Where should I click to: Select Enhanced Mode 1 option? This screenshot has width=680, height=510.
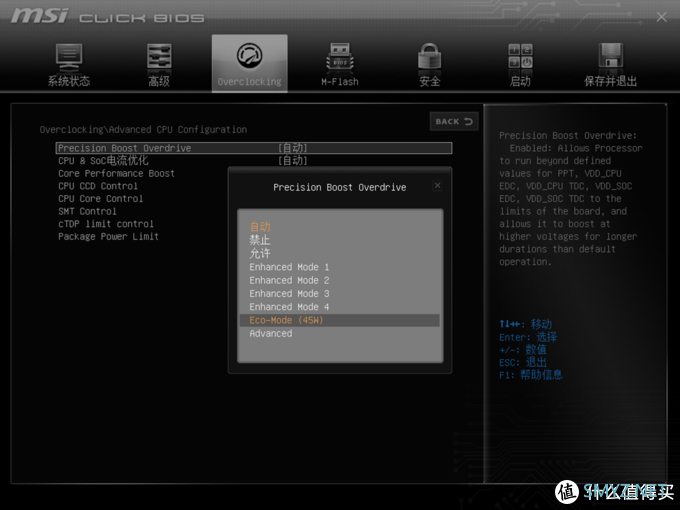[x=289, y=267]
